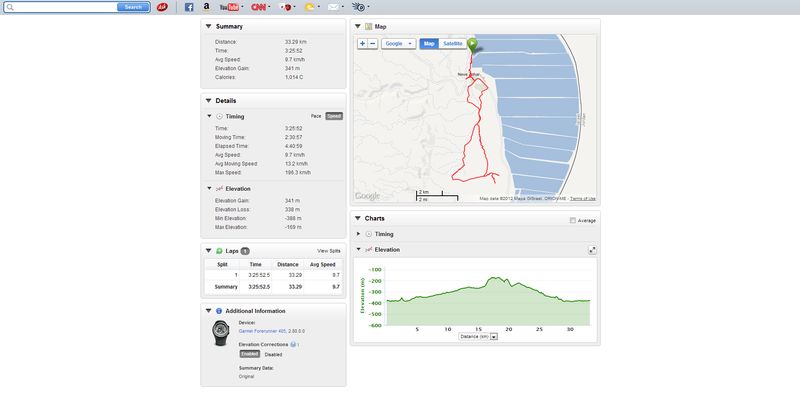Screen dimensions: 800x394
Task: Click Max Speed value 196.3 km/h
Action: (x=298, y=173)
